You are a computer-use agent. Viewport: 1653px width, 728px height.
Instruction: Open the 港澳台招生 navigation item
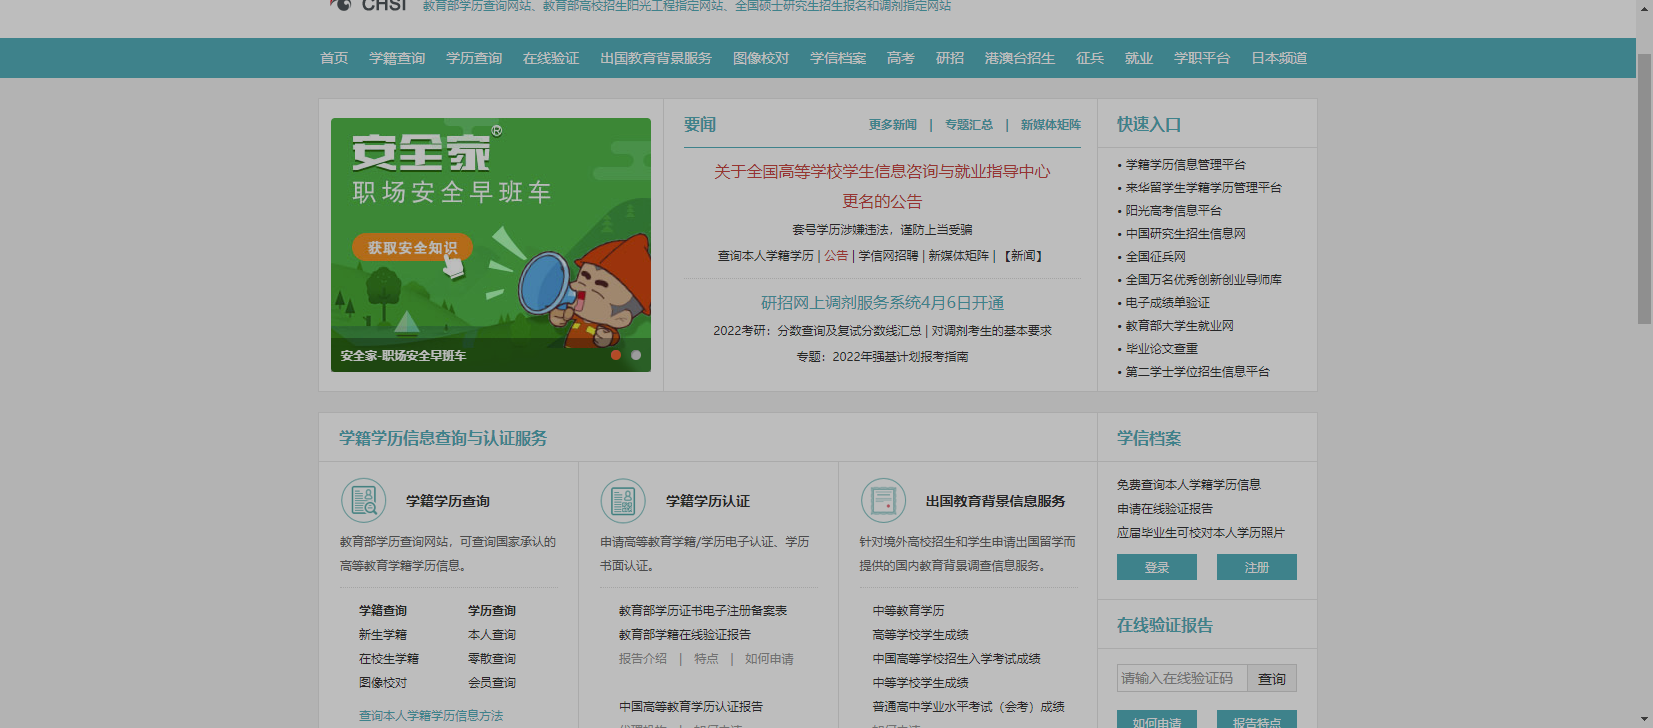pyautogui.click(x=1020, y=58)
